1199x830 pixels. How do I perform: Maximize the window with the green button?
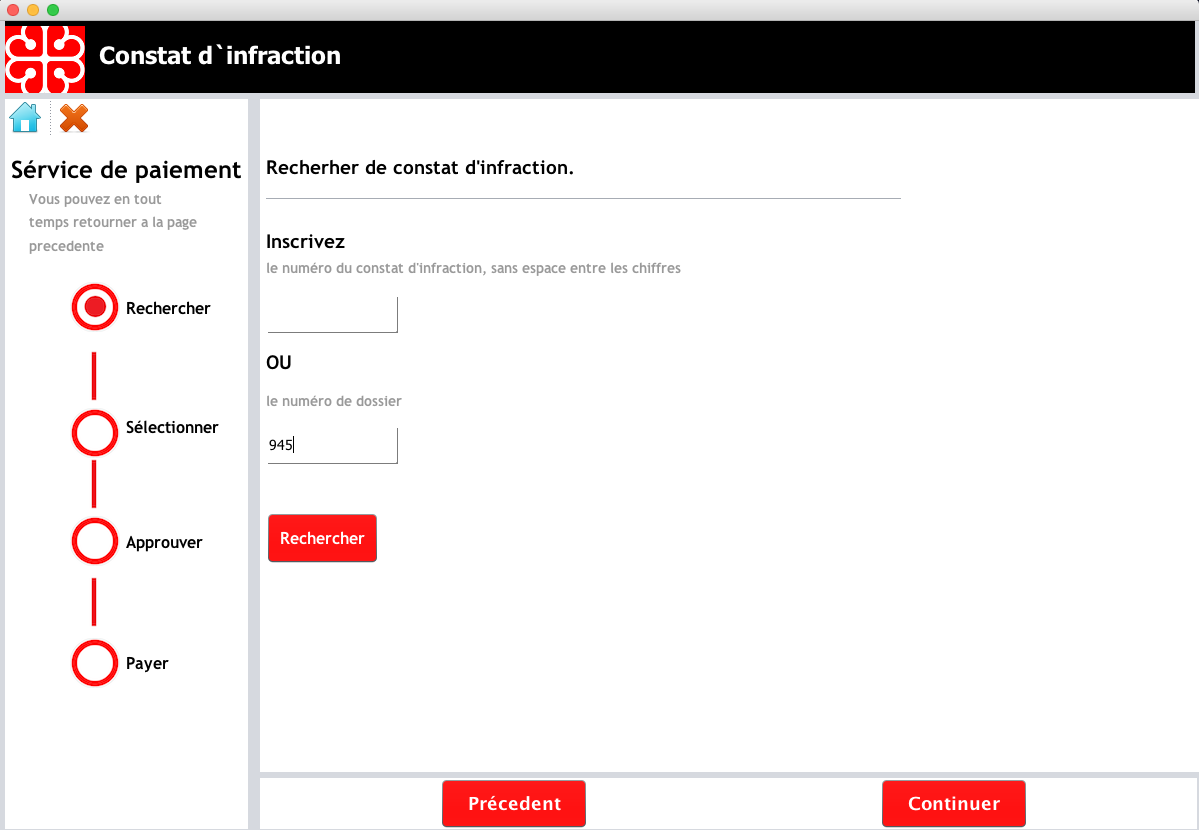tap(53, 9)
